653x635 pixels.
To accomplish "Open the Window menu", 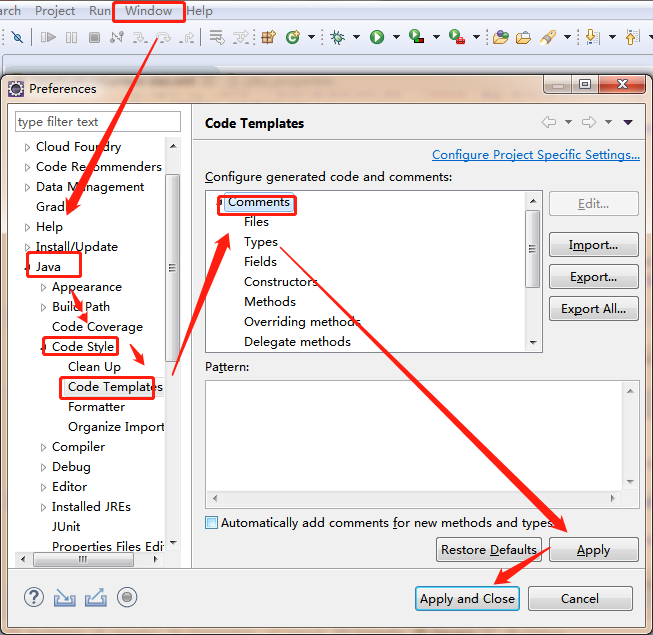I will point(149,11).
